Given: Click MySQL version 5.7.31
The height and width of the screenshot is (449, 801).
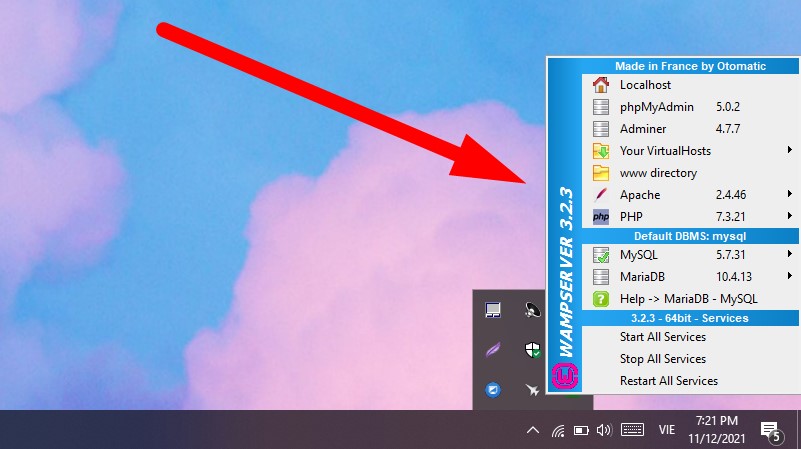Looking at the screenshot, I should pyautogui.click(x=730, y=255).
